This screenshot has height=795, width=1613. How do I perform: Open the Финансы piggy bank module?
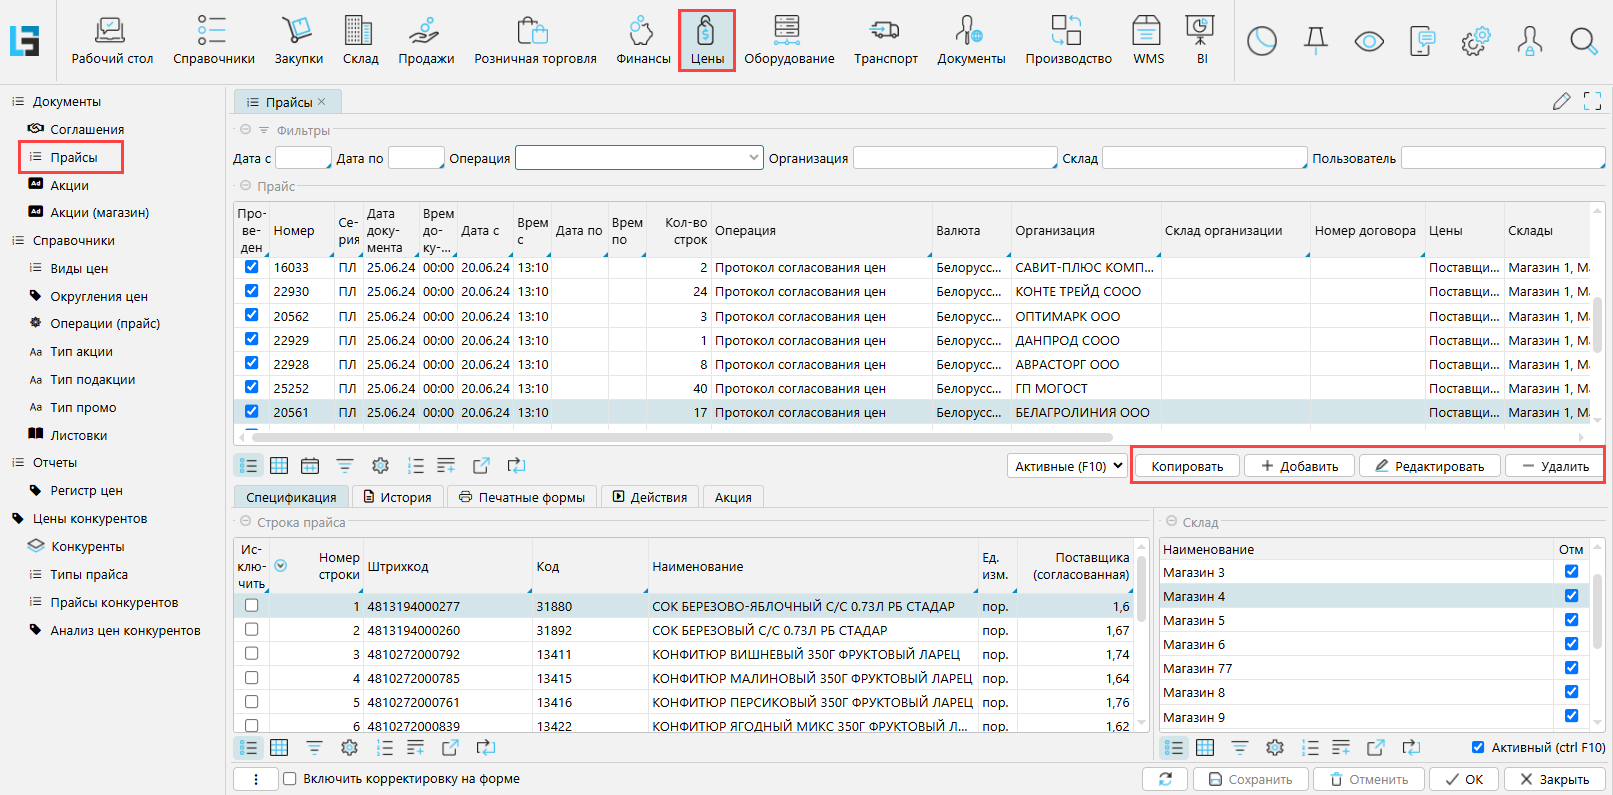(643, 40)
